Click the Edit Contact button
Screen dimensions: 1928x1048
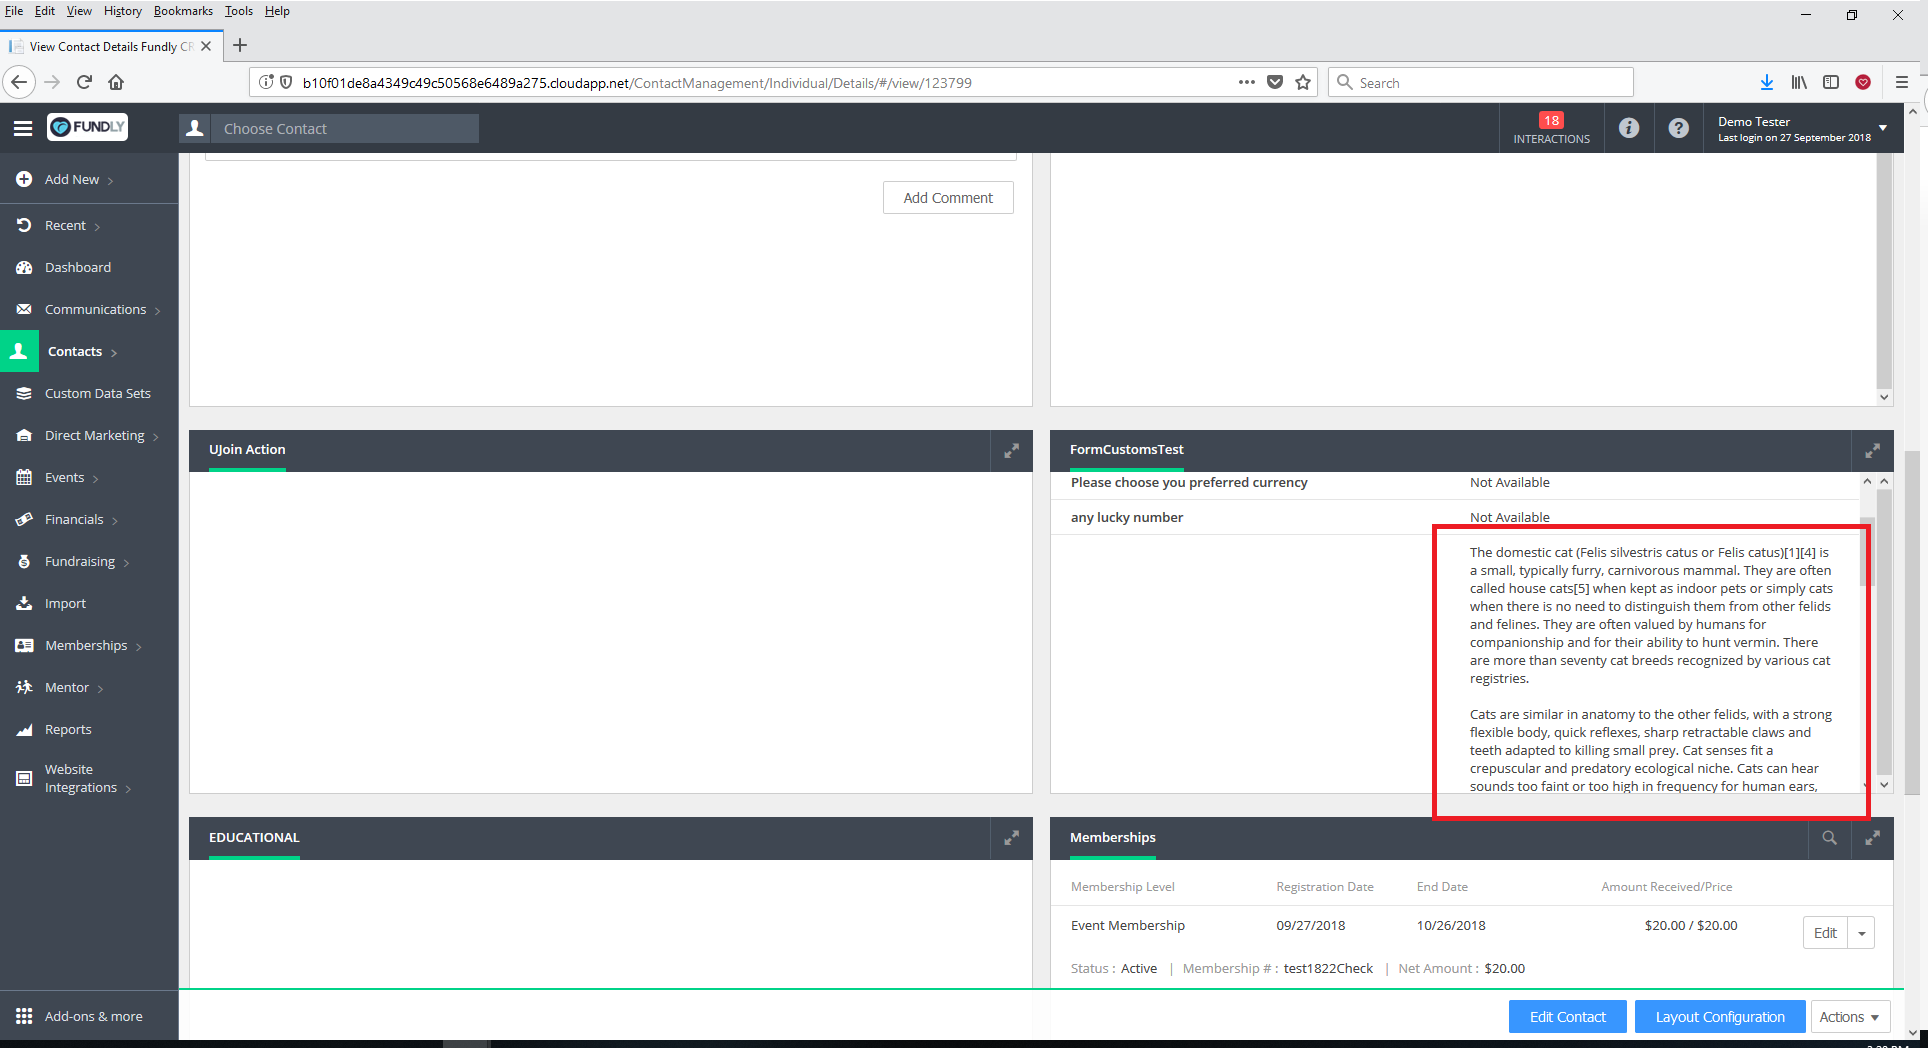click(x=1567, y=1017)
